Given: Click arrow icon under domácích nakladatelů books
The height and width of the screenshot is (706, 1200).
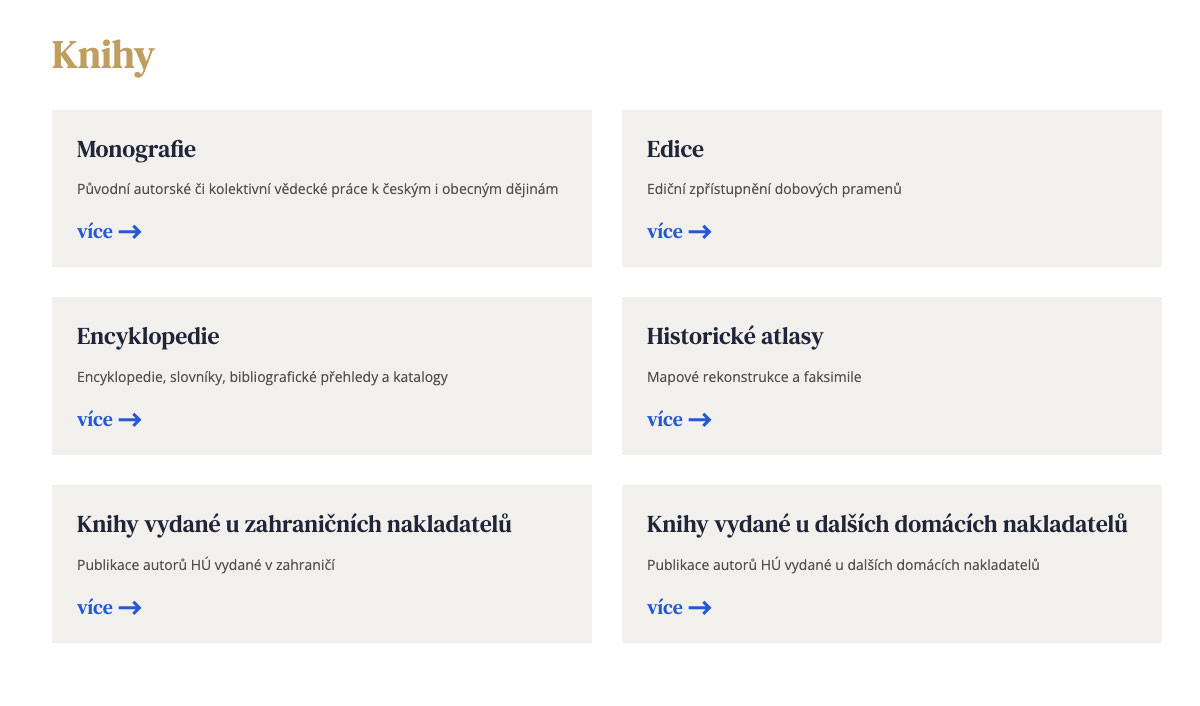Looking at the screenshot, I should pos(700,608).
